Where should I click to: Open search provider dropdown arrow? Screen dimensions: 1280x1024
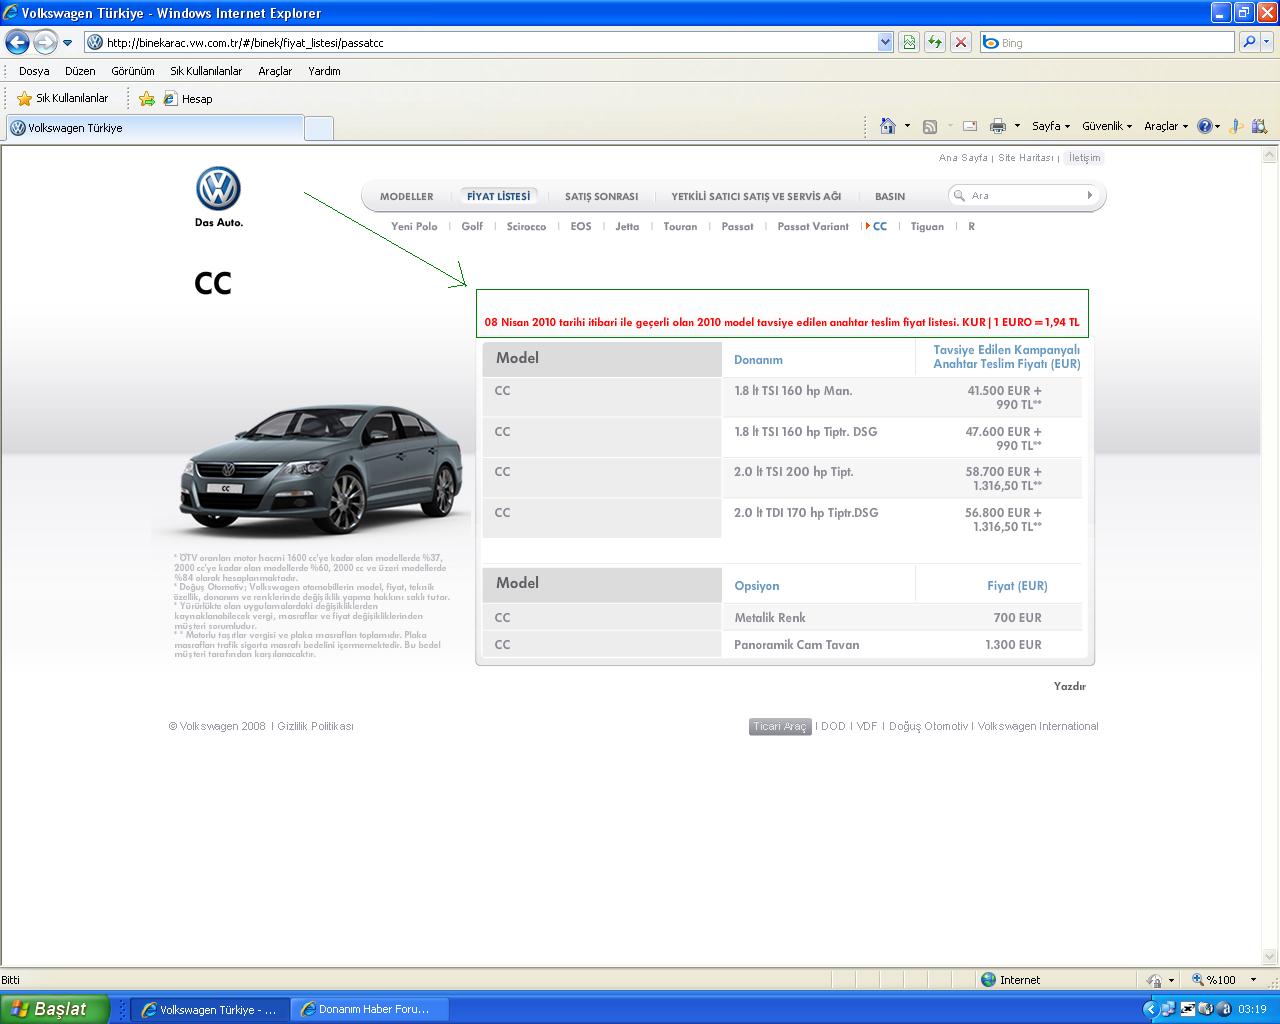(x=1268, y=43)
